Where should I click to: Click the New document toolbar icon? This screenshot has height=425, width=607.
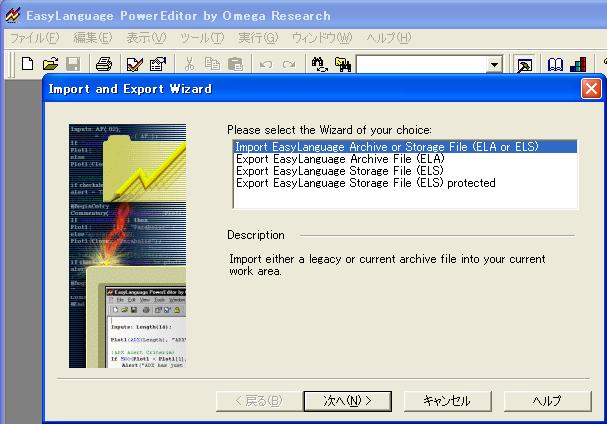(x=27, y=64)
